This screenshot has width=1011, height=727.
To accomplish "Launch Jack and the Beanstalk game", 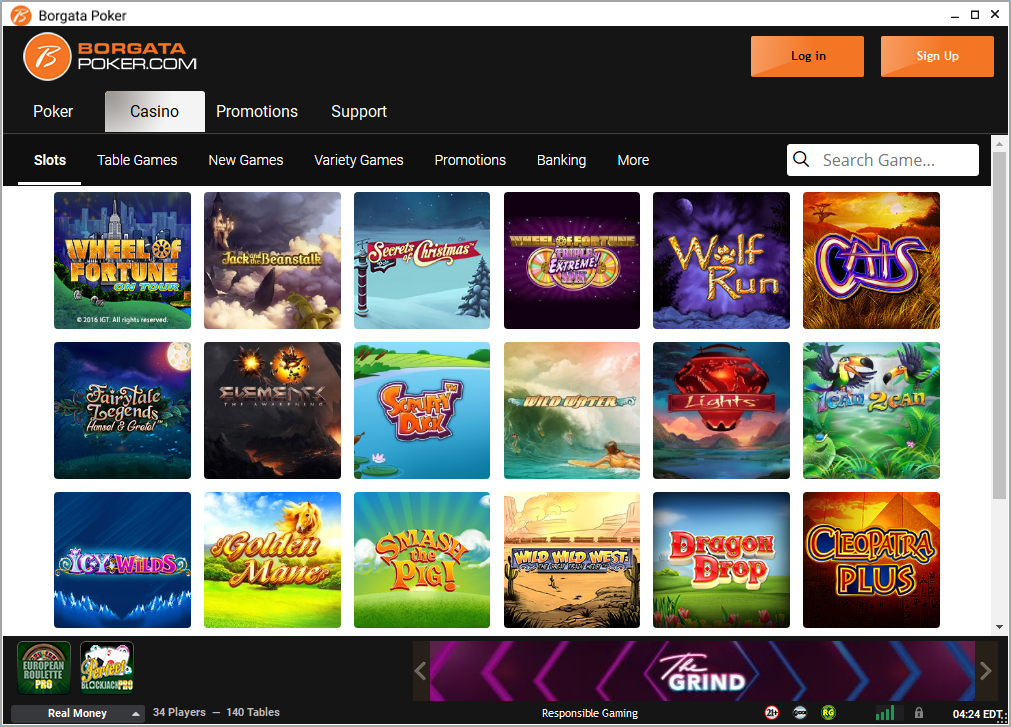I will 272,260.
